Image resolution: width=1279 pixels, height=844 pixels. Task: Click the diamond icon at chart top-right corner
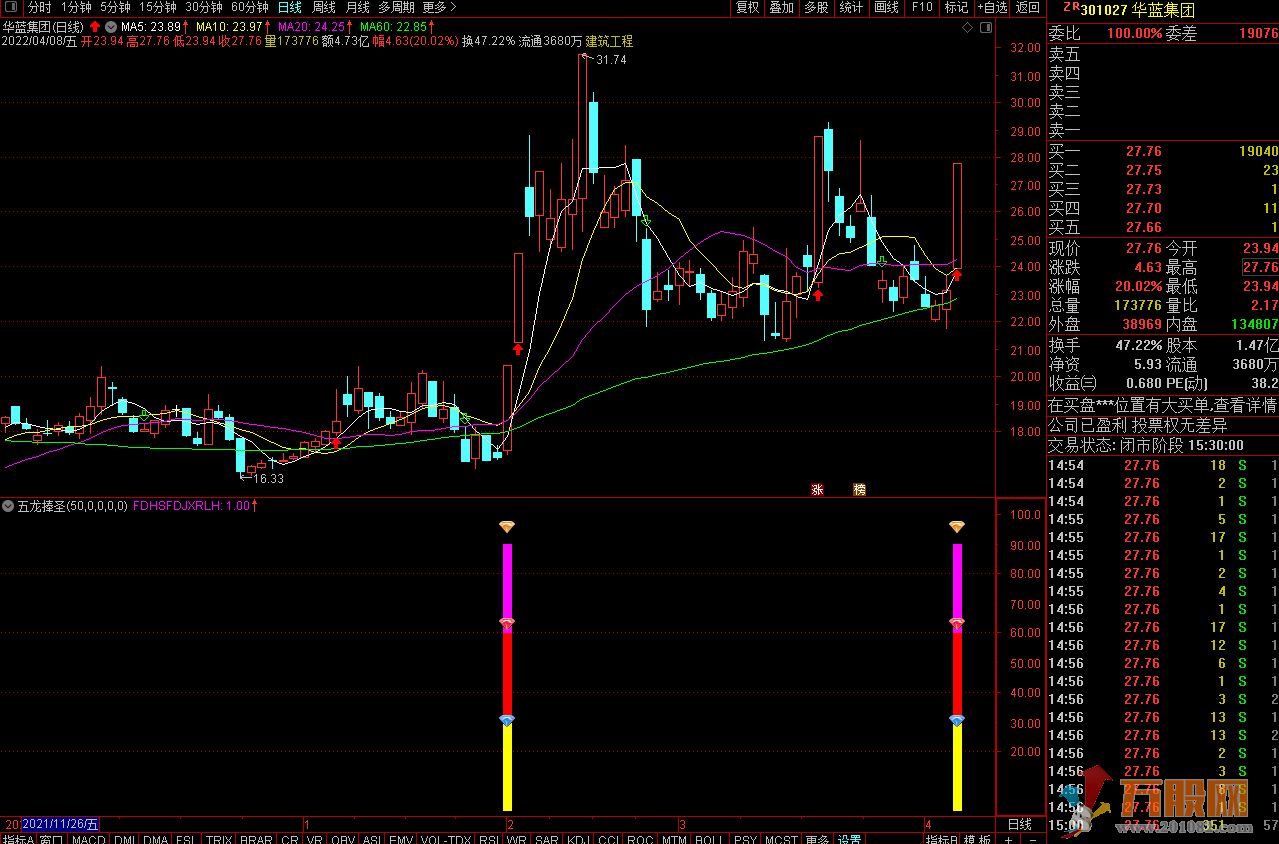(966, 28)
